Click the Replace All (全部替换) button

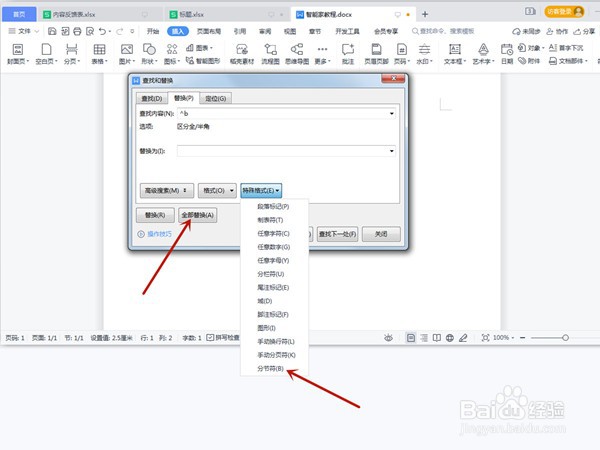[197, 215]
